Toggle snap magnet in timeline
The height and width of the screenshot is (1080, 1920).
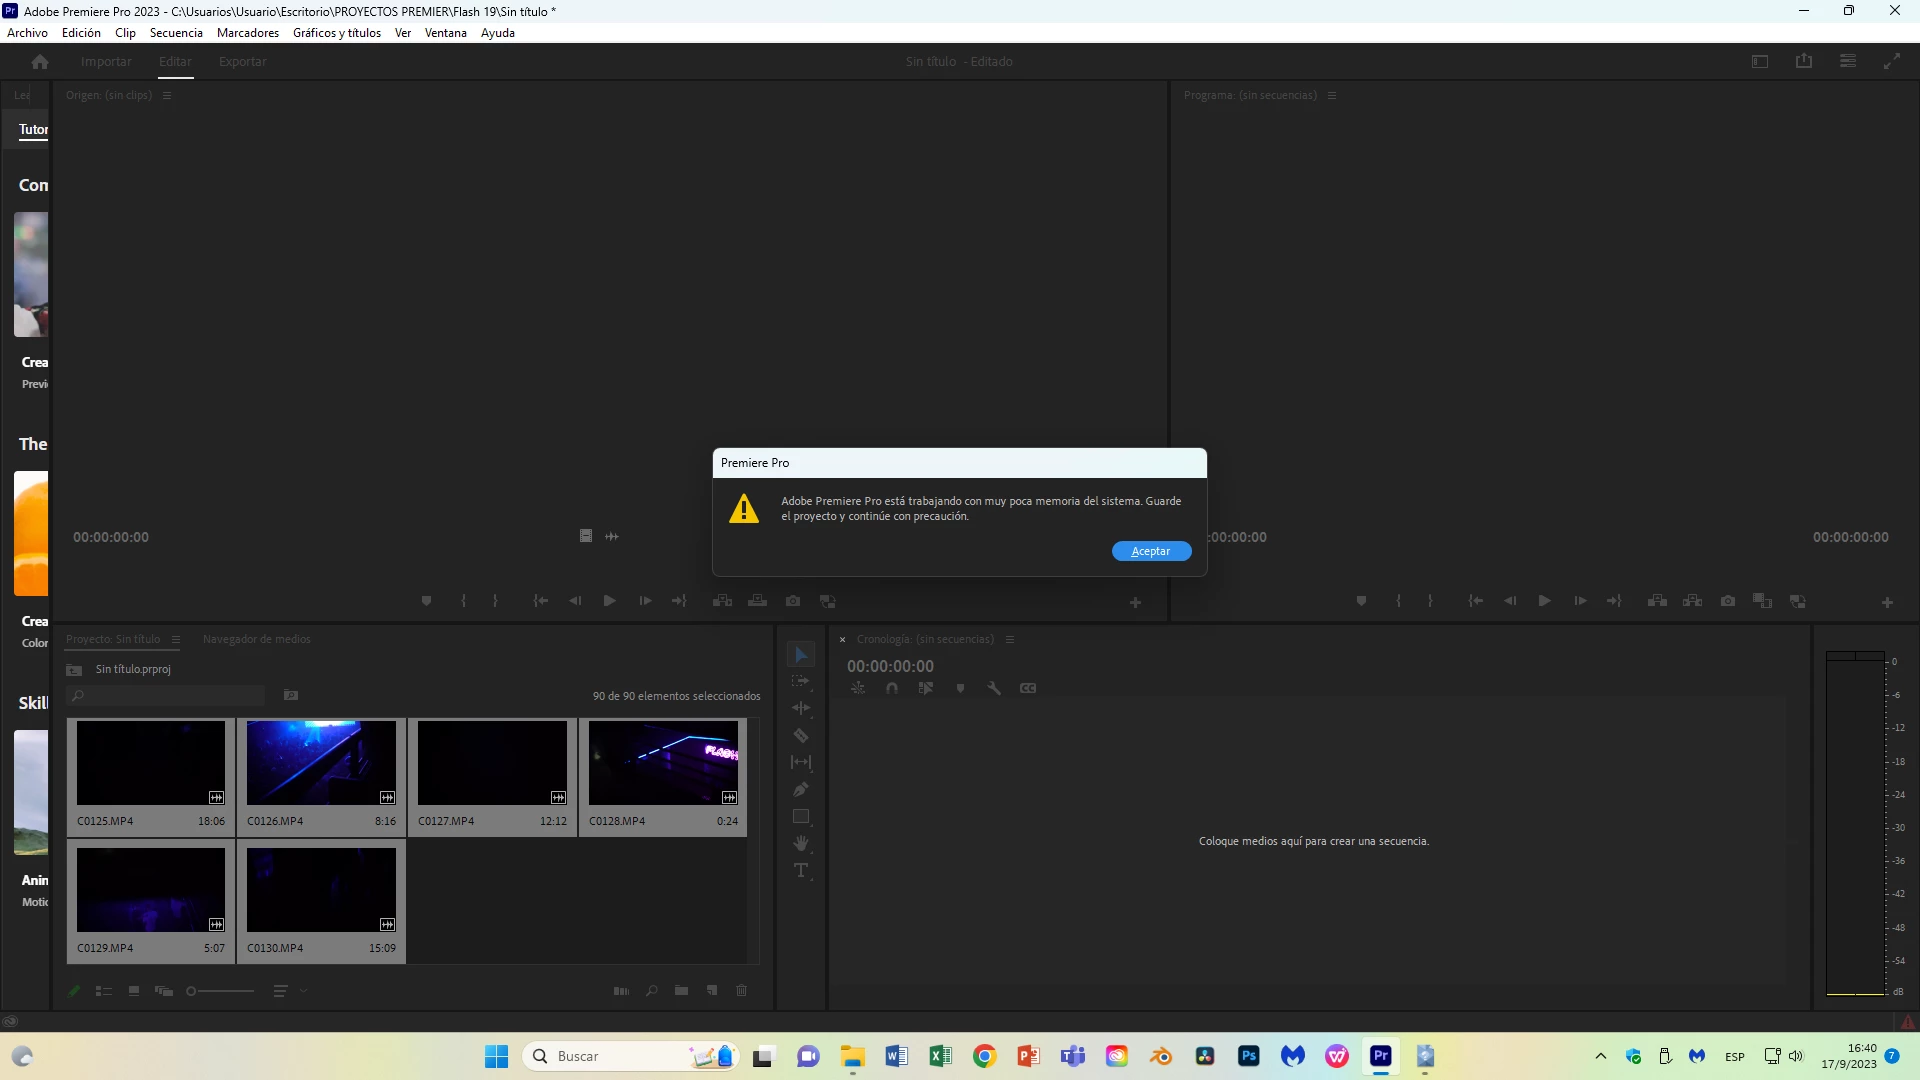tap(892, 689)
